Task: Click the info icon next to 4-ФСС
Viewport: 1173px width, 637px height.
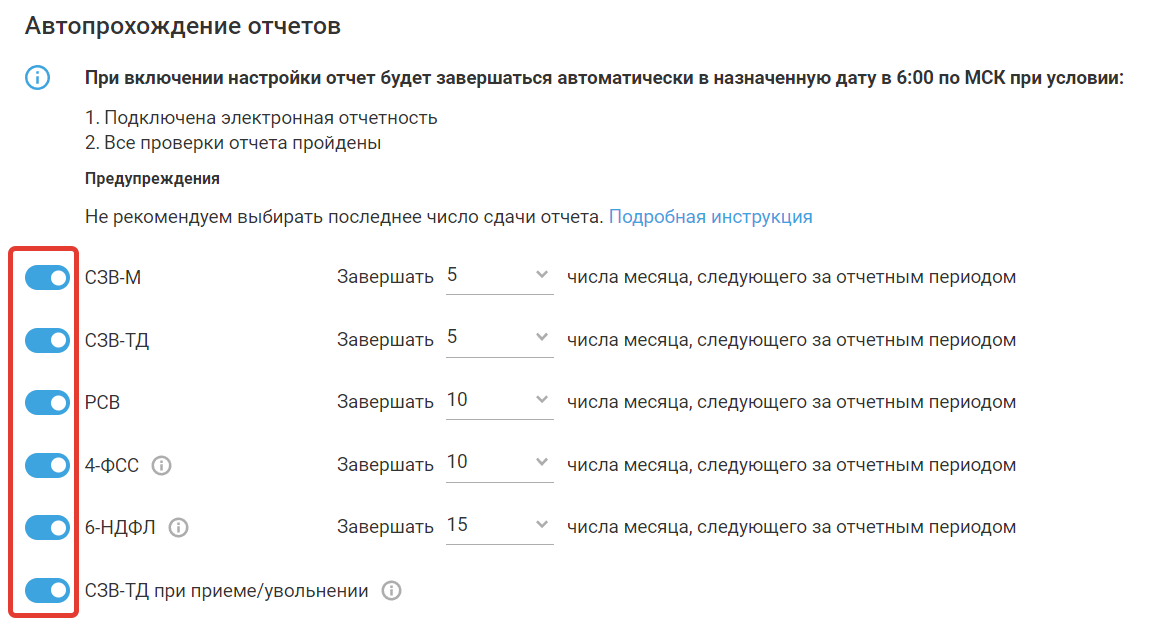Action: coord(161,465)
